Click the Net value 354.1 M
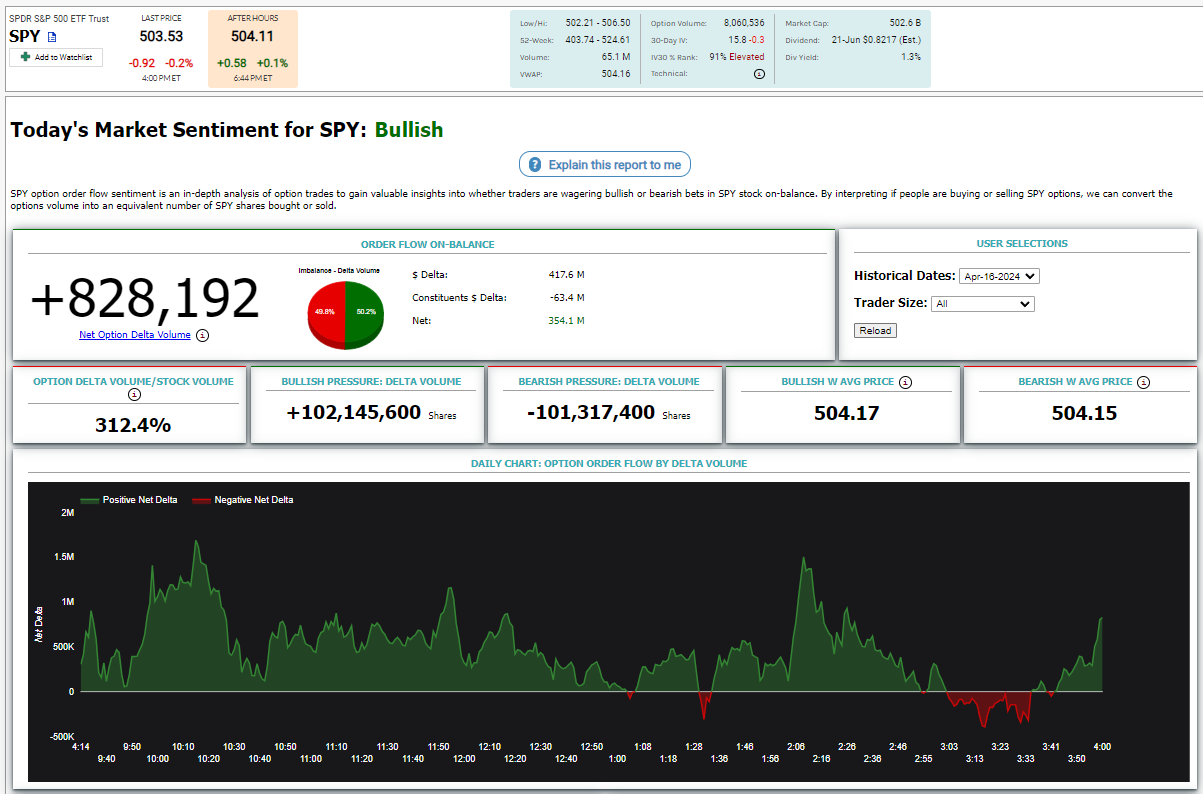Viewport: 1203px width, 794px height. [566, 320]
